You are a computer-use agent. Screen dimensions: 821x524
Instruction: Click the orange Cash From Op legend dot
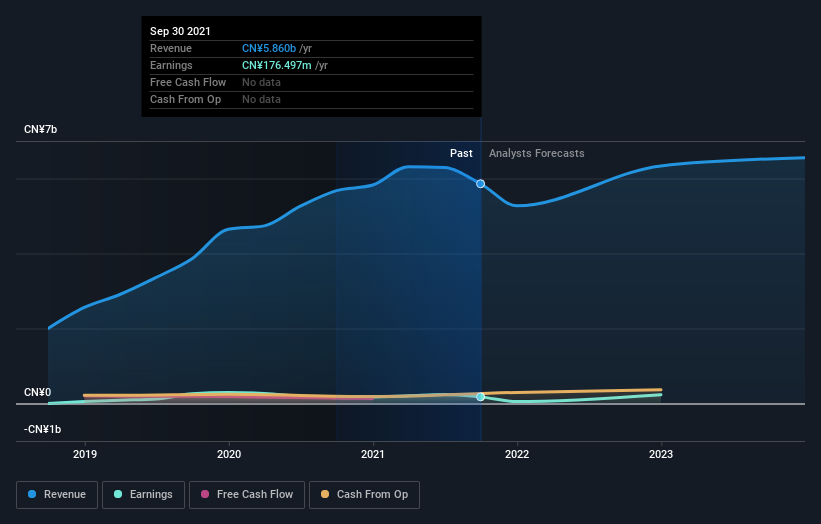pyautogui.click(x=325, y=494)
